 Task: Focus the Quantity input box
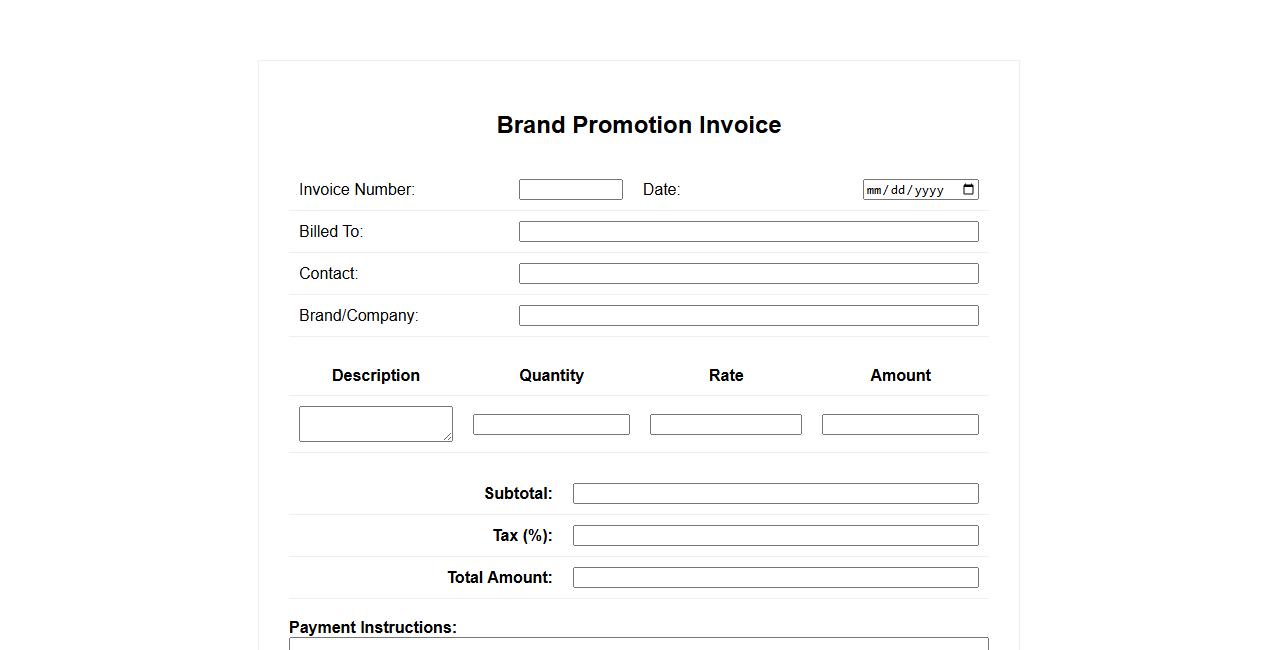(551, 425)
